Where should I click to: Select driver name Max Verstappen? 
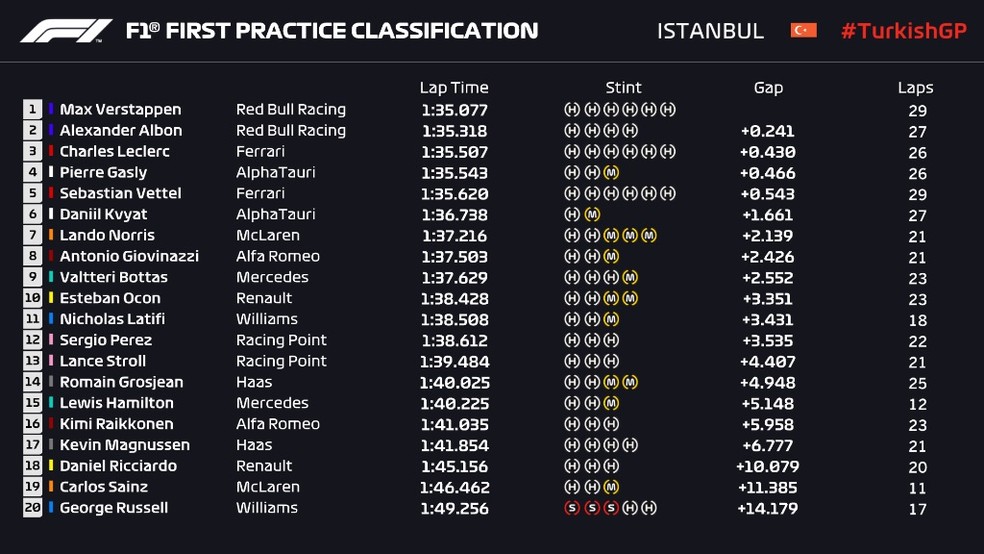point(120,110)
